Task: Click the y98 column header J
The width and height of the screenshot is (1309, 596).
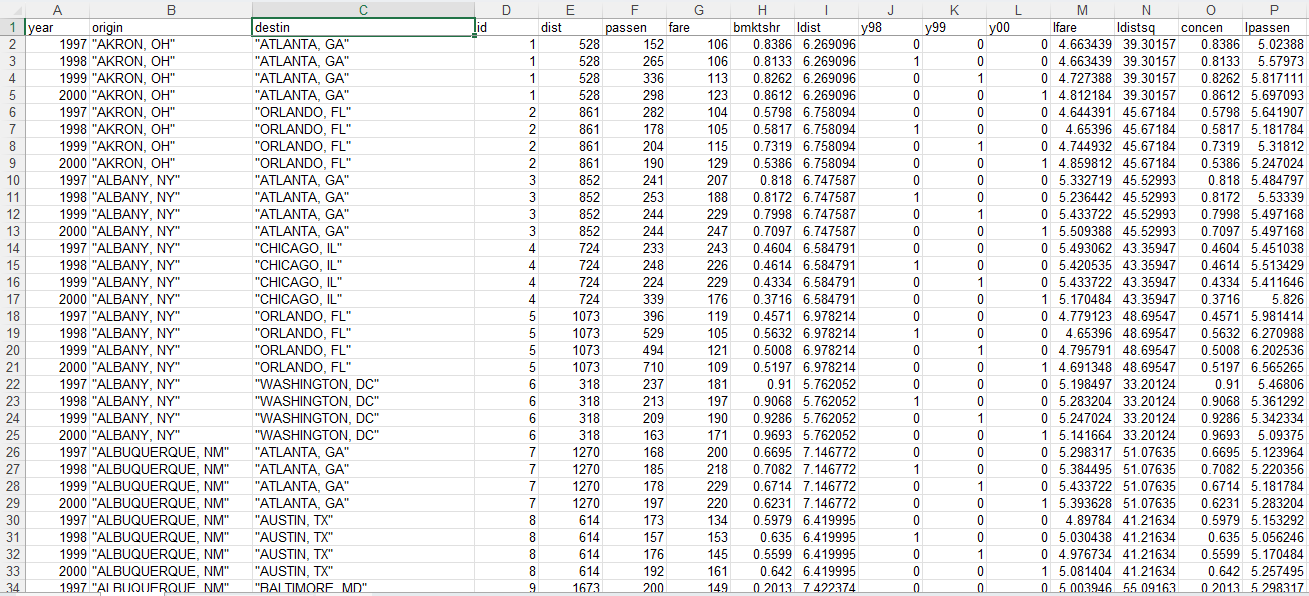Action: pos(890,10)
